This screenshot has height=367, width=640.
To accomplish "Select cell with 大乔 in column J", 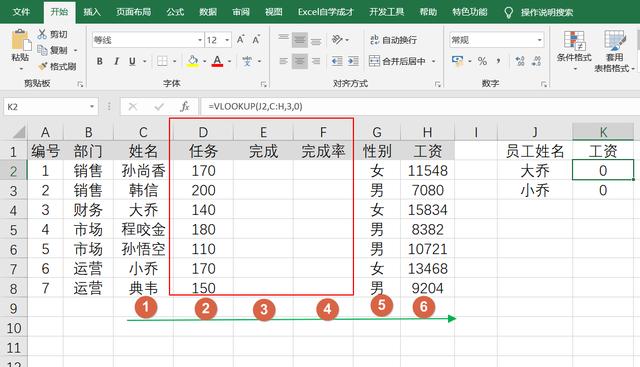I will [x=535, y=171].
